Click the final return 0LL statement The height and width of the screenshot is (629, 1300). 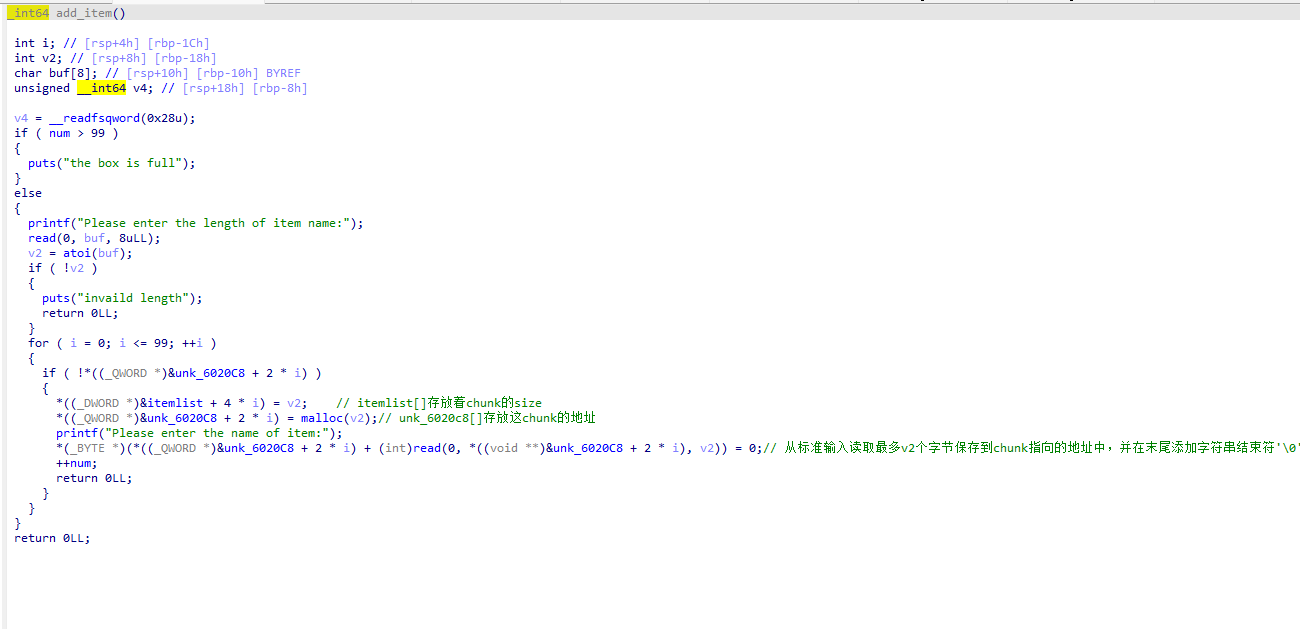[x=50, y=537]
